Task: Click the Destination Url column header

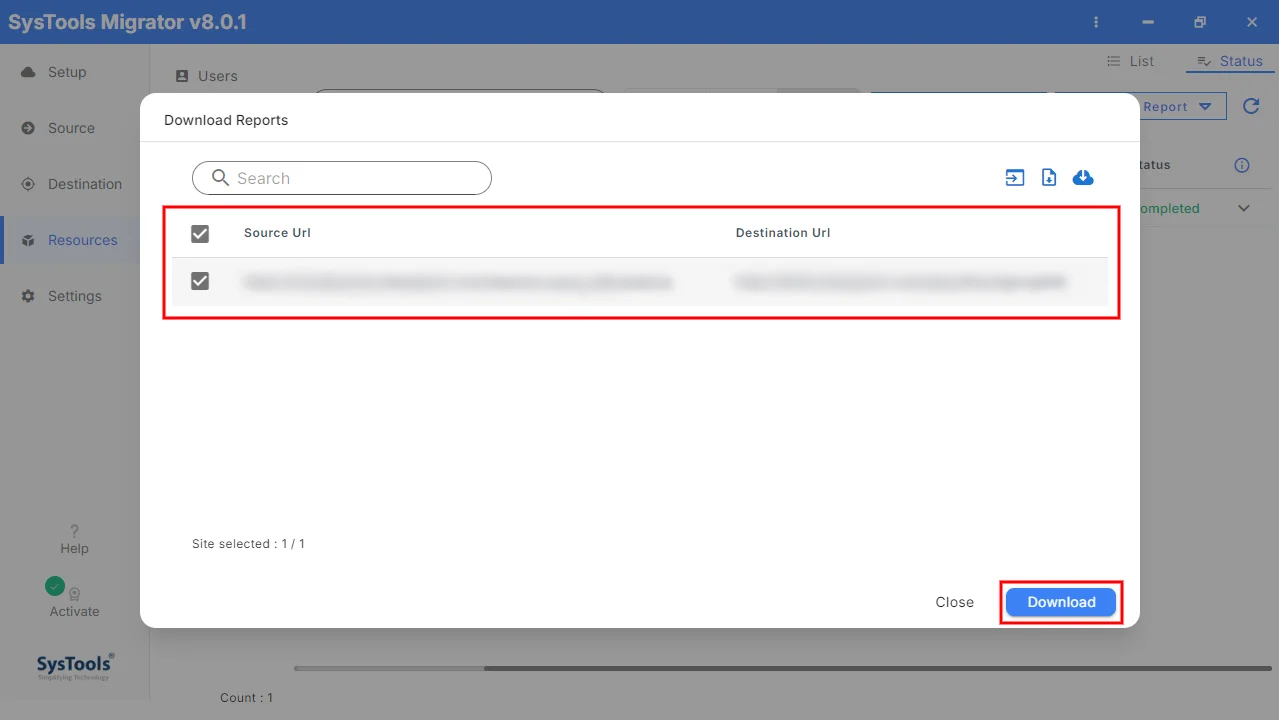Action: point(783,233)
